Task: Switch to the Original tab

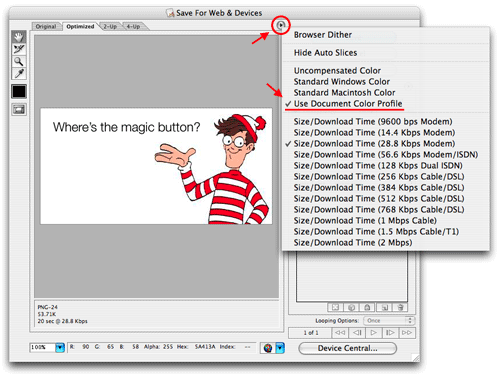Action: [46, 26]
